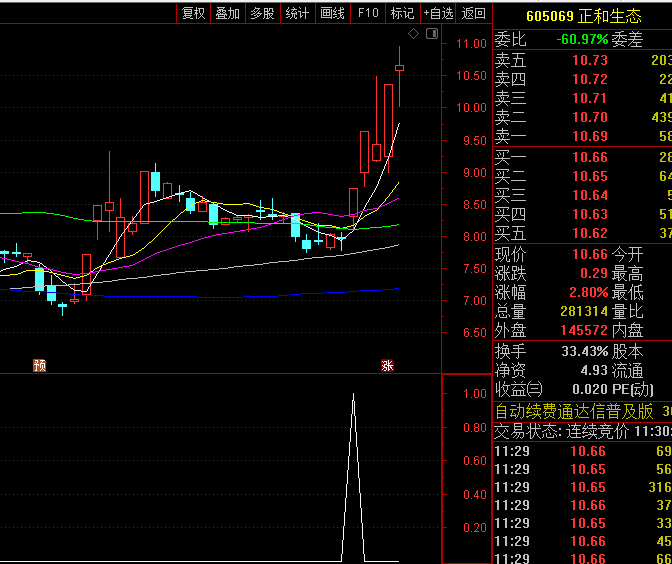Select the 画线 drawing tool
Image resolution: width=672 pixels, height=564 pixels.
(x=332, y=13)
